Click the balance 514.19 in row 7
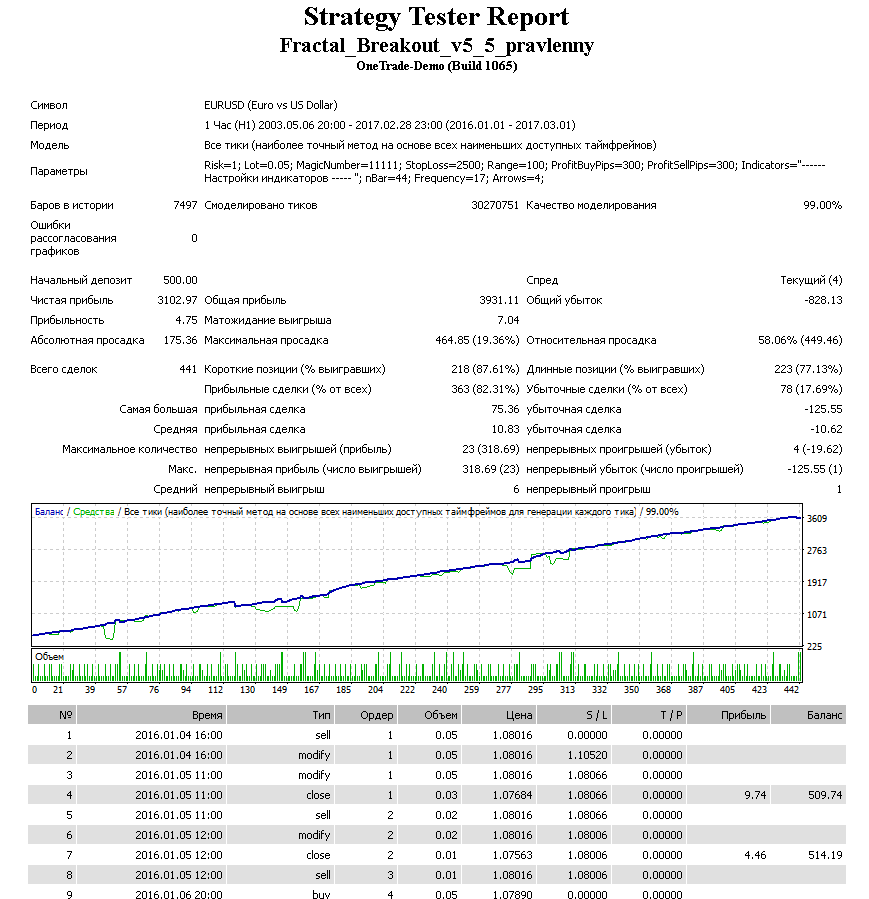The image size is (869, 899). 825,855
